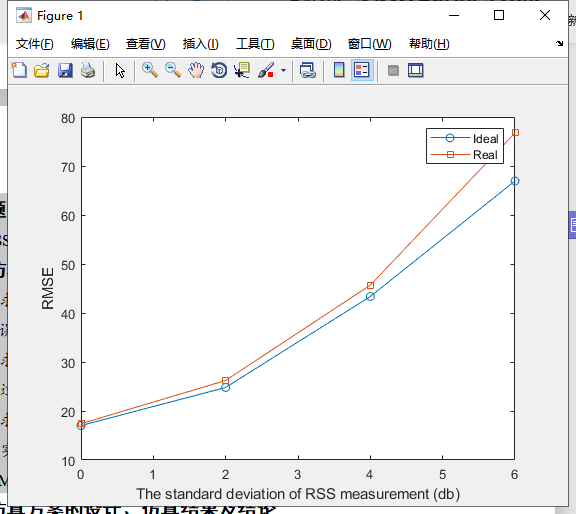Open the 文件(F) menu
Screen dimensions: 576x514
point(35,44)
